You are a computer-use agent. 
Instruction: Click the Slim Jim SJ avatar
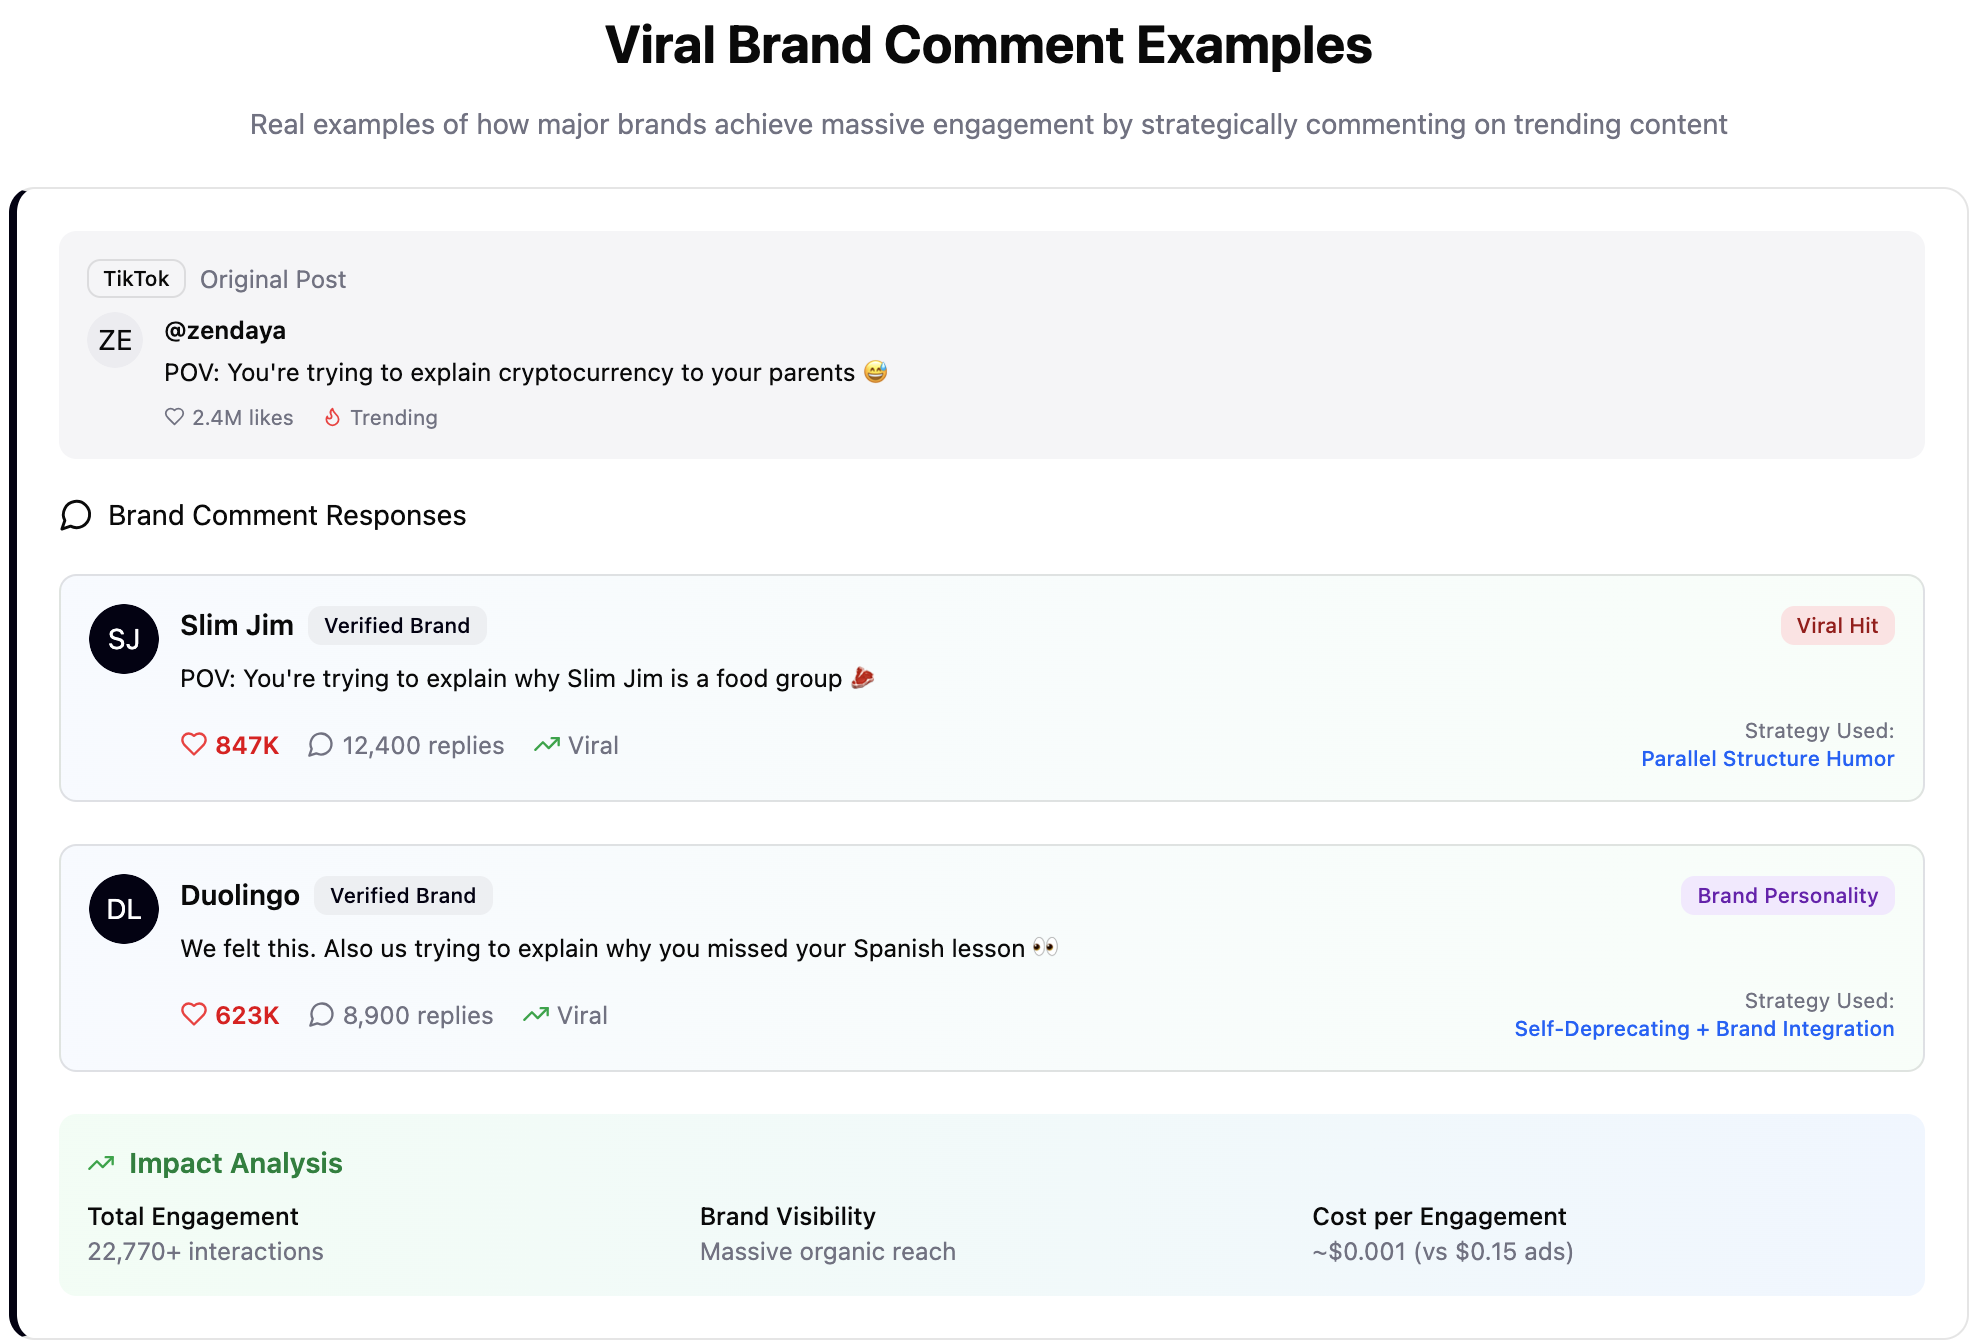[x=124, y=639]
